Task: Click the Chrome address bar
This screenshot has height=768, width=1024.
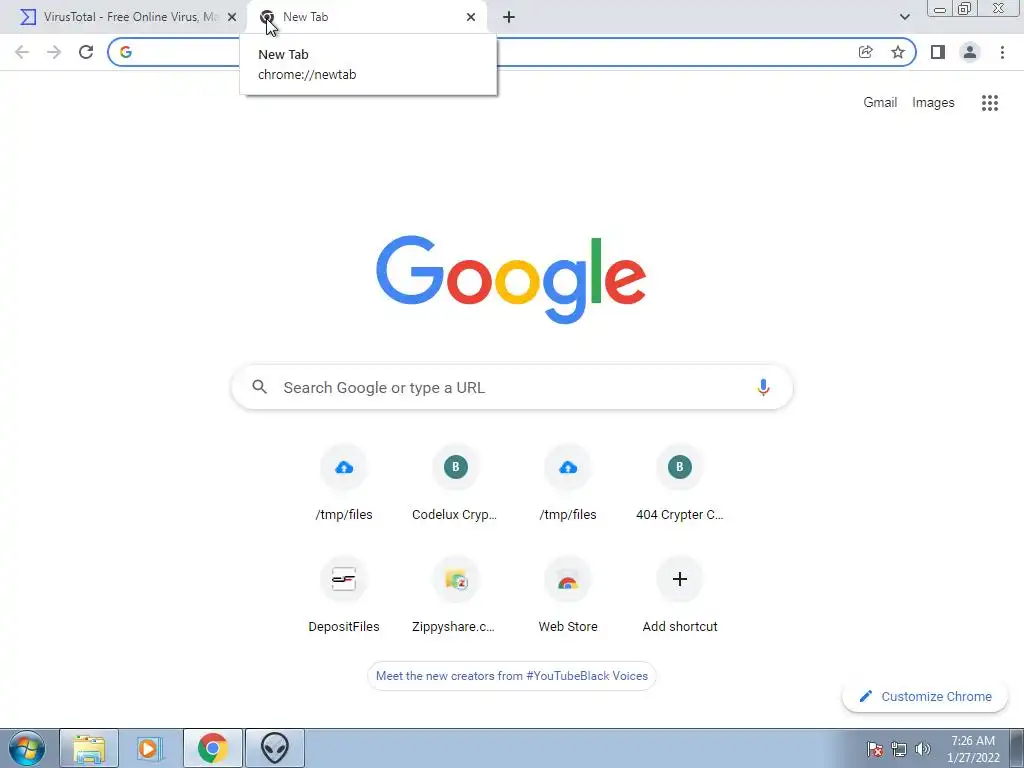Action: tap(511, 52)
